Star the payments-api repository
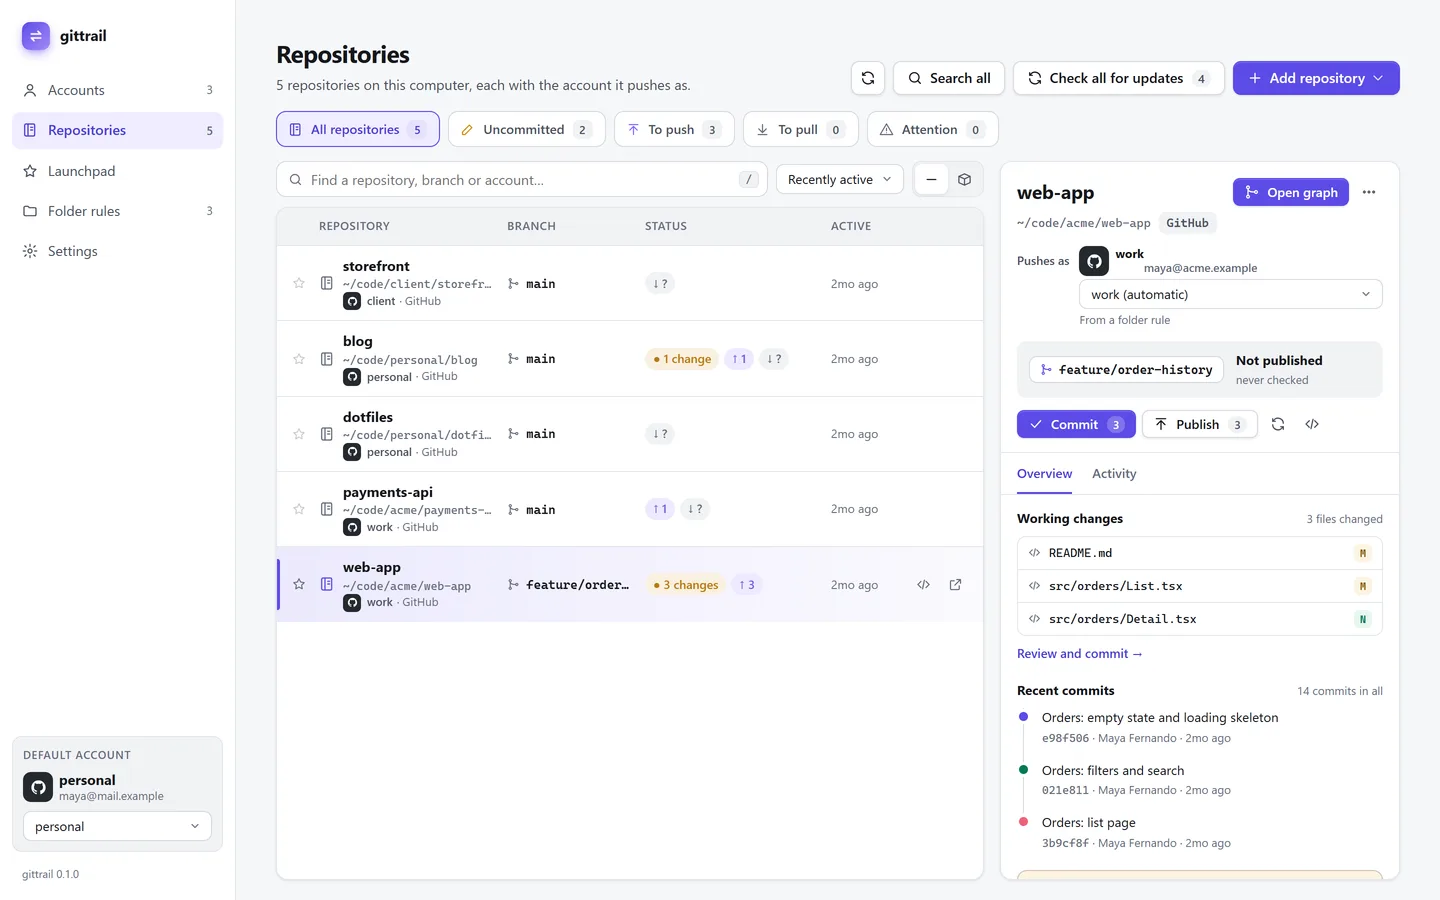 coord(299,509)
